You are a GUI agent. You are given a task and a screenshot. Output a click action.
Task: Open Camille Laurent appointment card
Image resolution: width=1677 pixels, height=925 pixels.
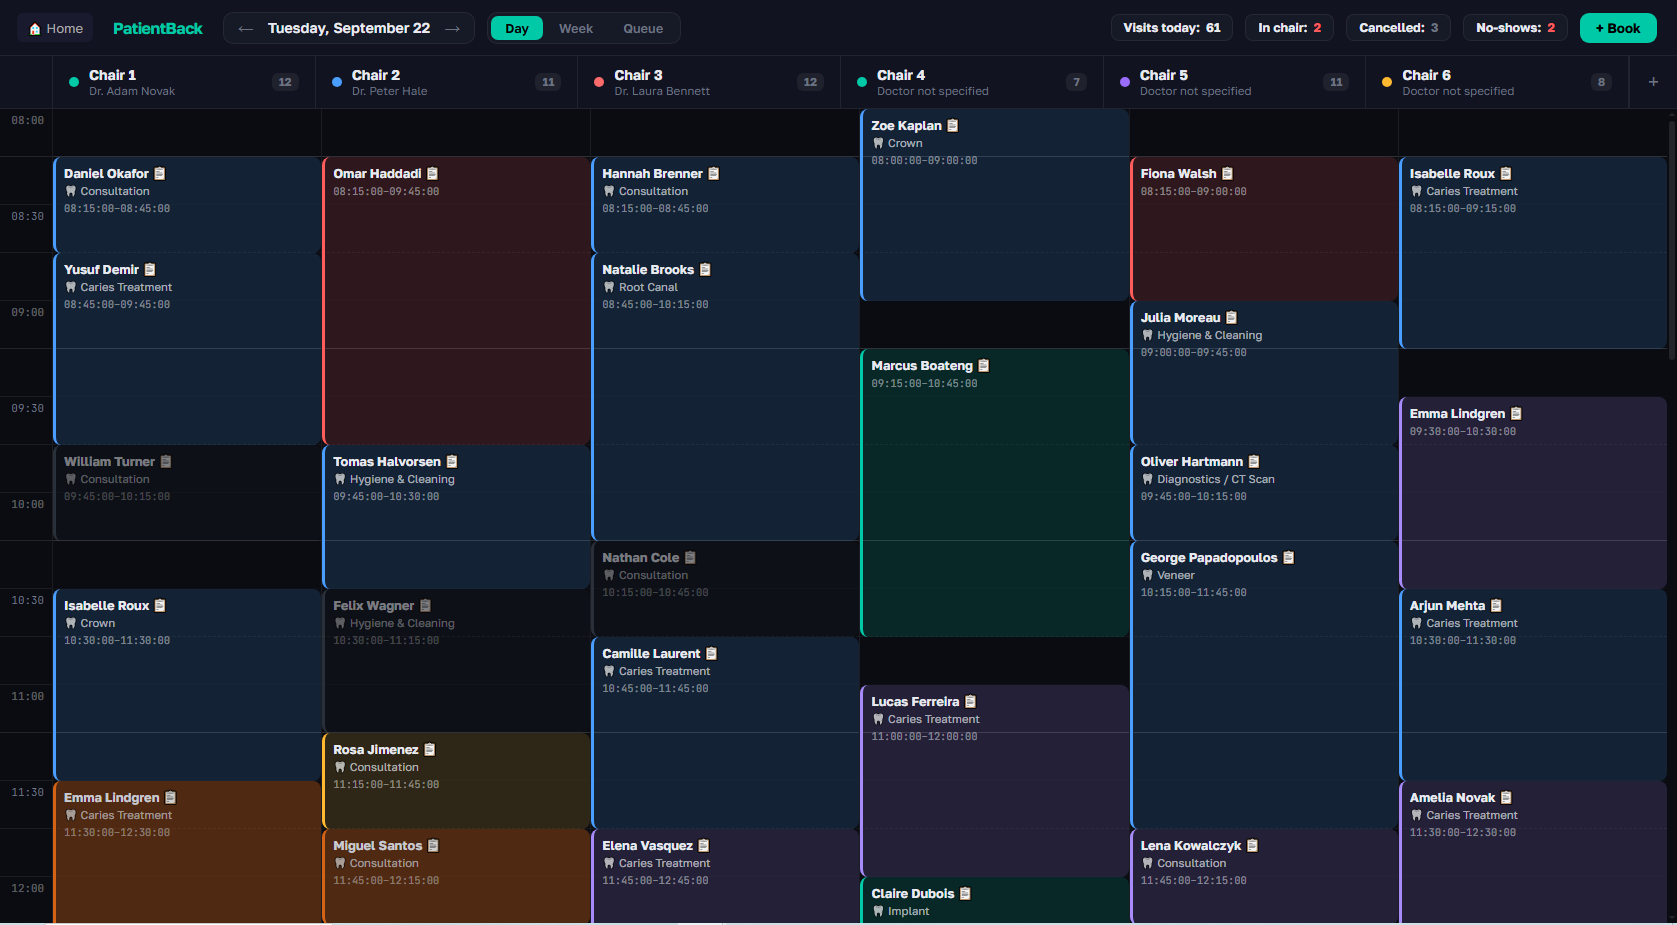click(725, 732)
